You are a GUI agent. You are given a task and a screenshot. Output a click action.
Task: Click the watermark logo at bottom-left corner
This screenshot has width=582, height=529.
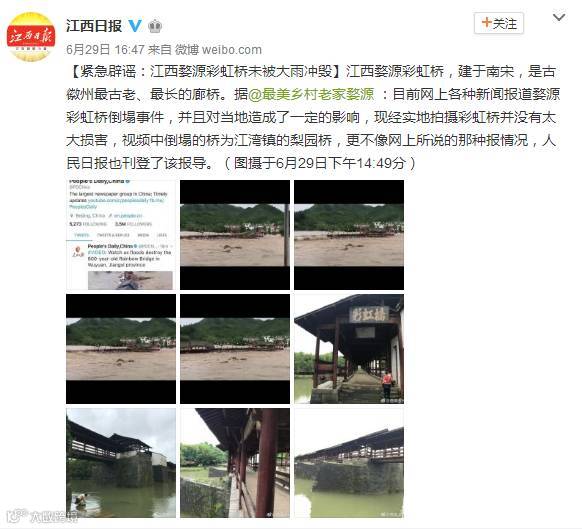(x=43, y=516)
